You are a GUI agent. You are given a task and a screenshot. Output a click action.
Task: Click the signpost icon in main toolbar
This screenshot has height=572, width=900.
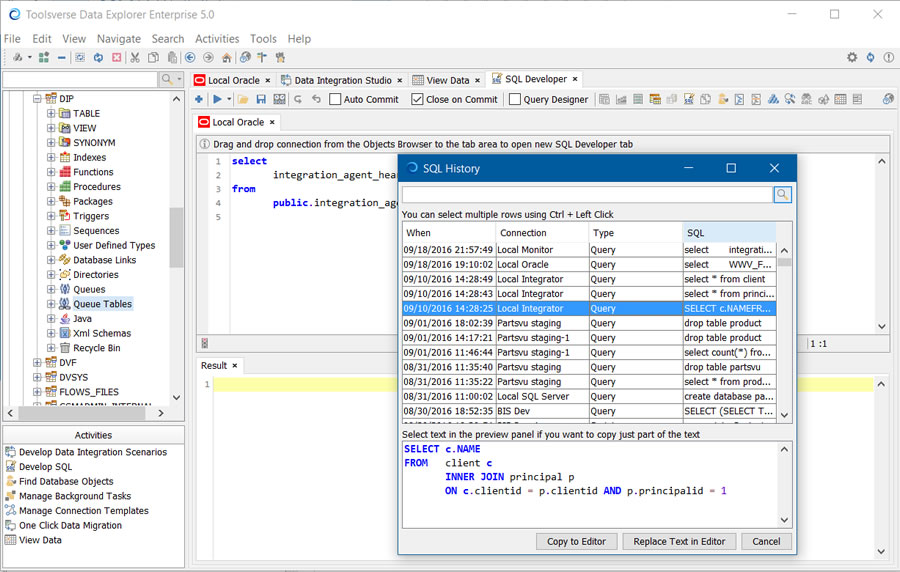pos(262,57)
